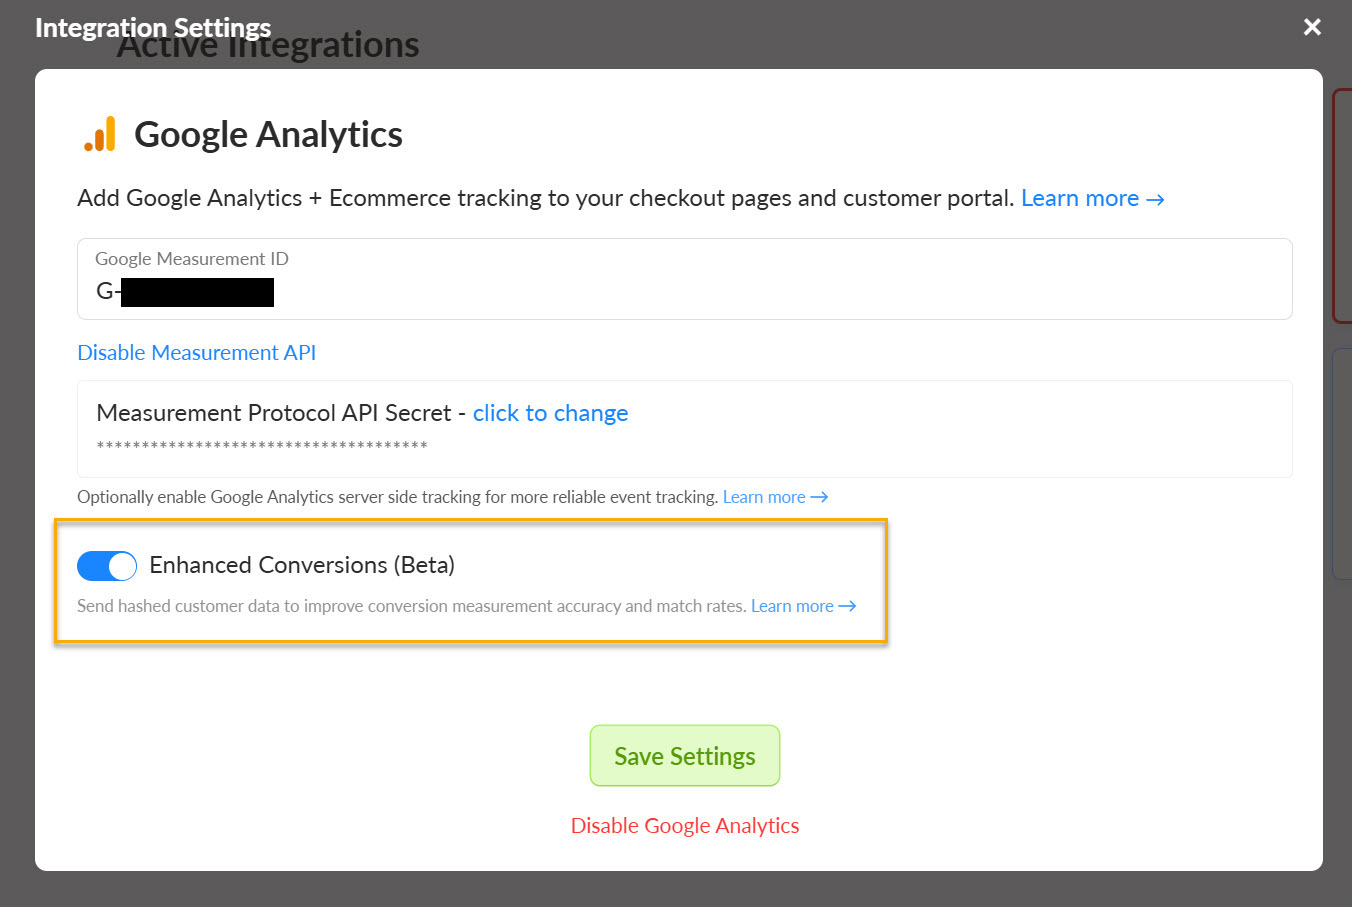Click arrow icon beside the top Learn more

[1155, 199]
